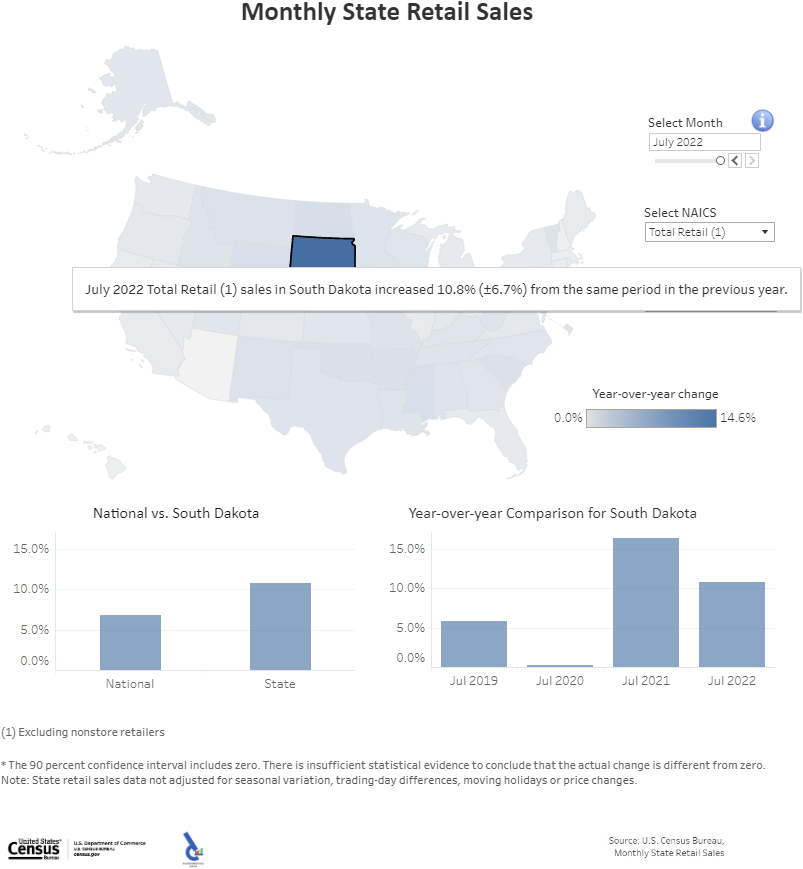This screenshot has height=869, width=803.
Task: Click the year-over-year change color legend
Action: pos(651,418)
